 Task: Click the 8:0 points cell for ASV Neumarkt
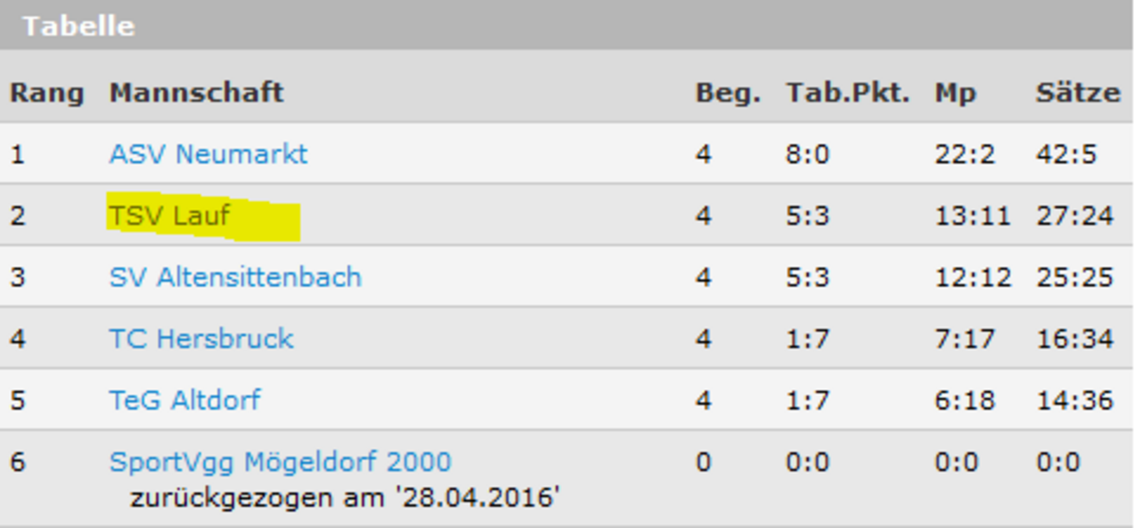click(x=808, y=154)
